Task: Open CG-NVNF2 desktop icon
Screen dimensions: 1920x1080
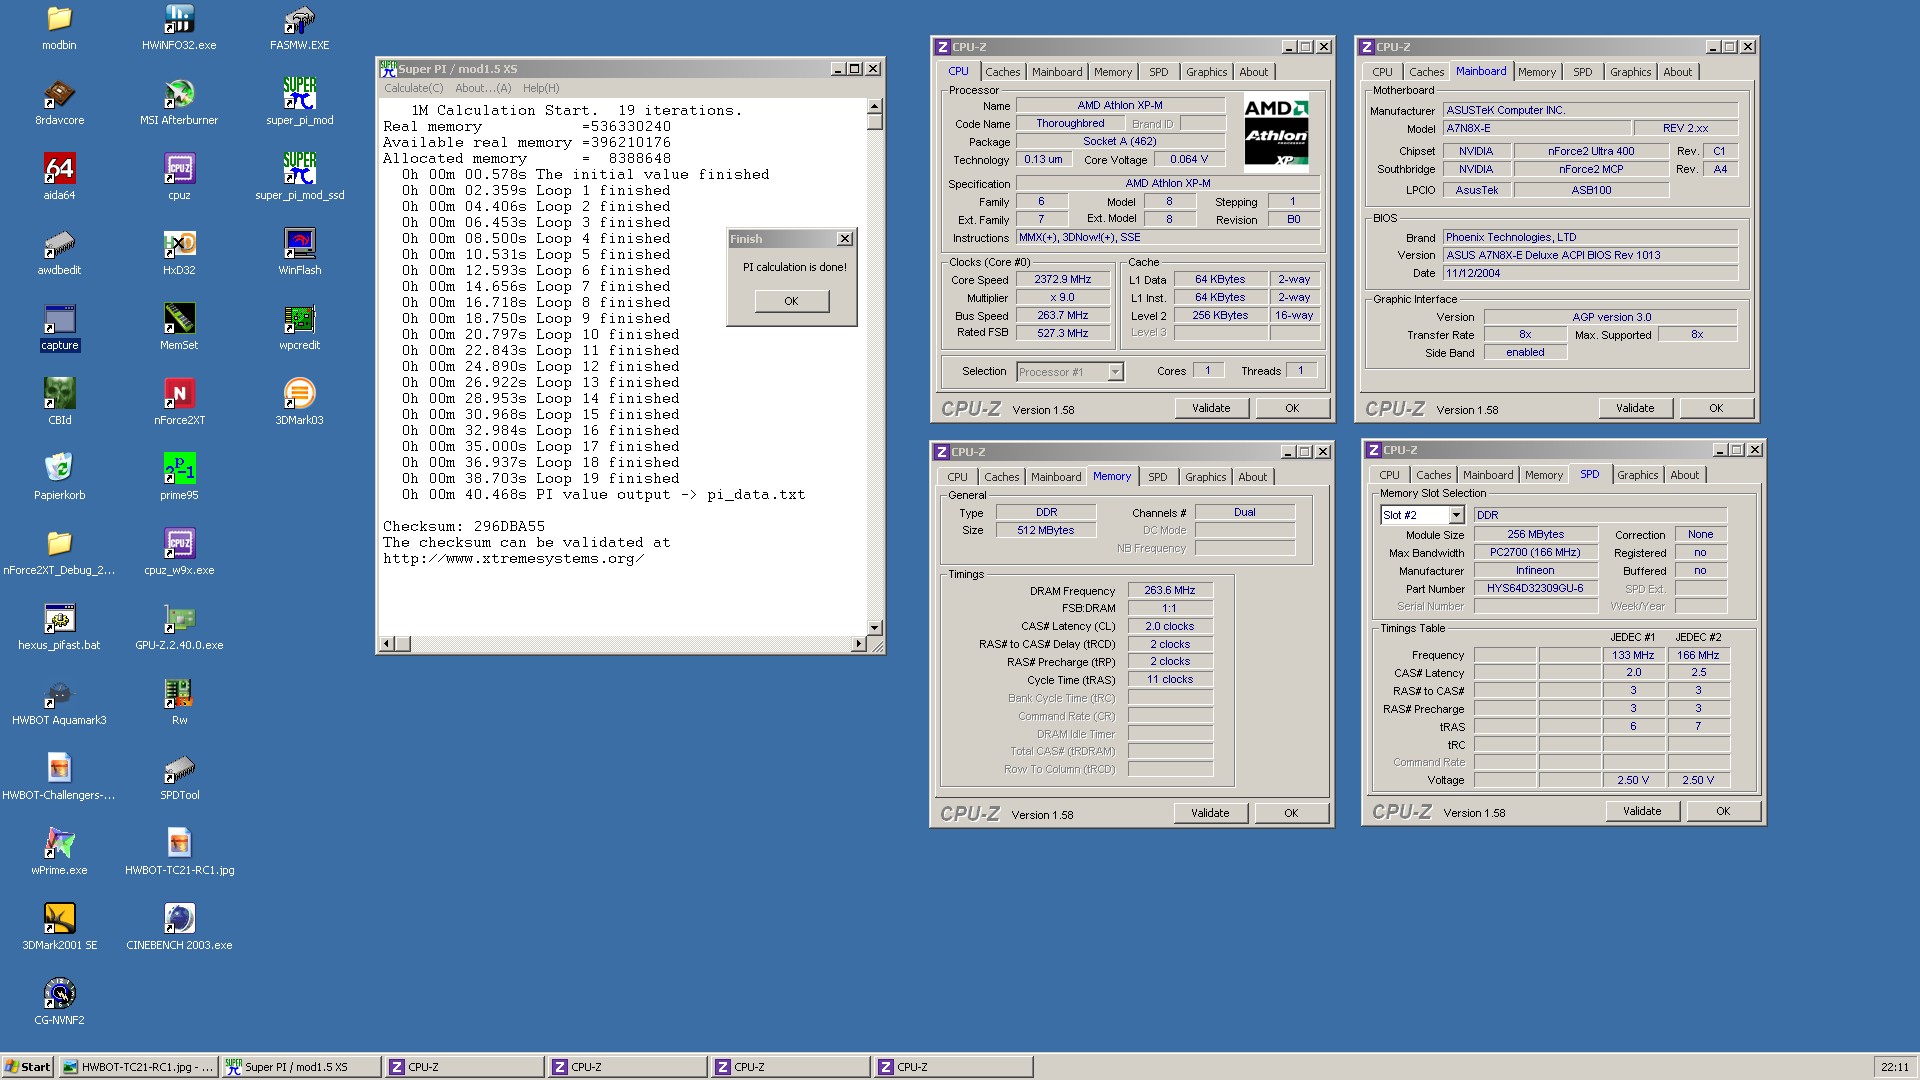Action: [59, 1002]
